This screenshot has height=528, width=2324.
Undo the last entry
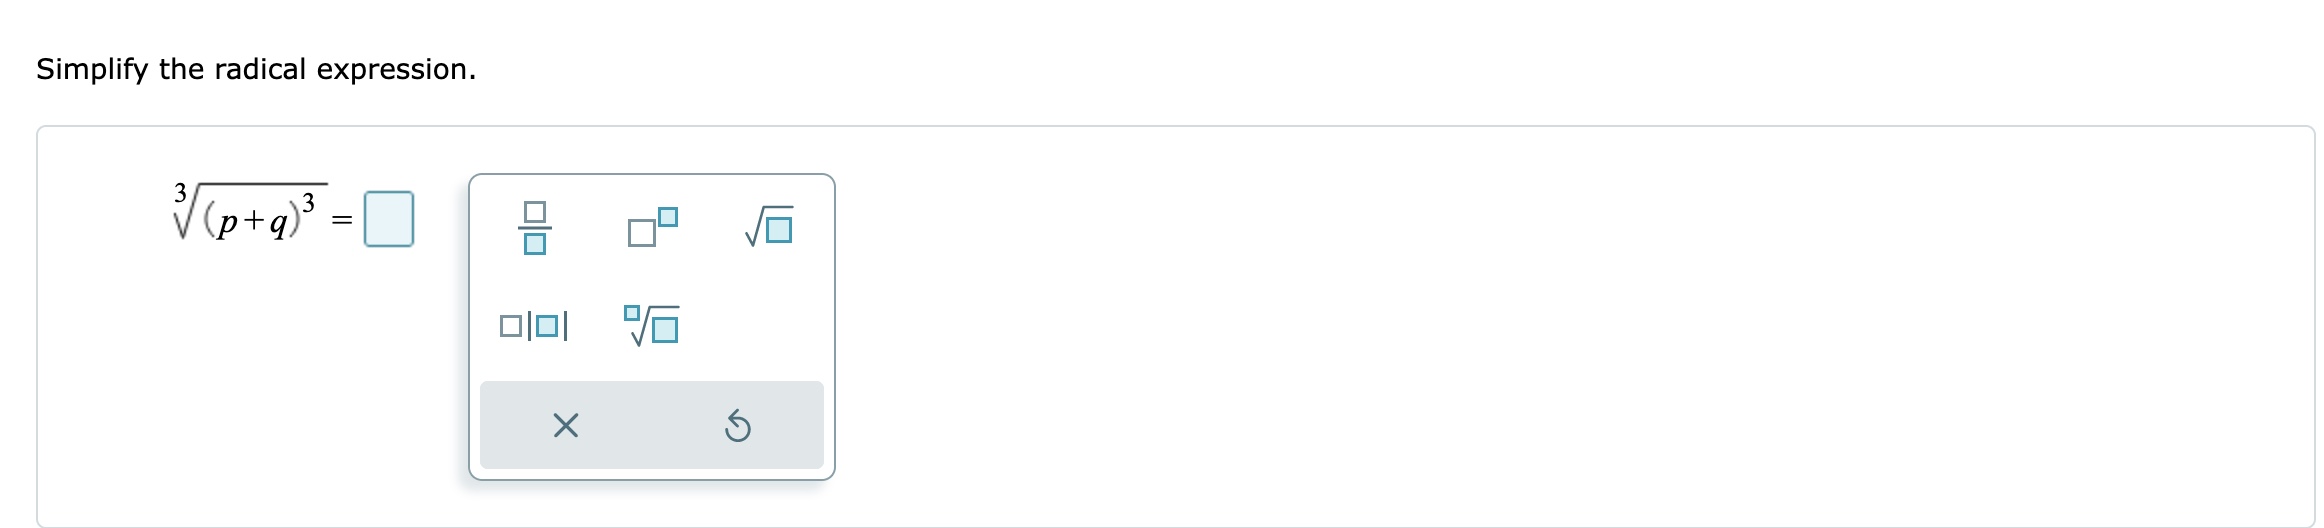pos(737,426)
